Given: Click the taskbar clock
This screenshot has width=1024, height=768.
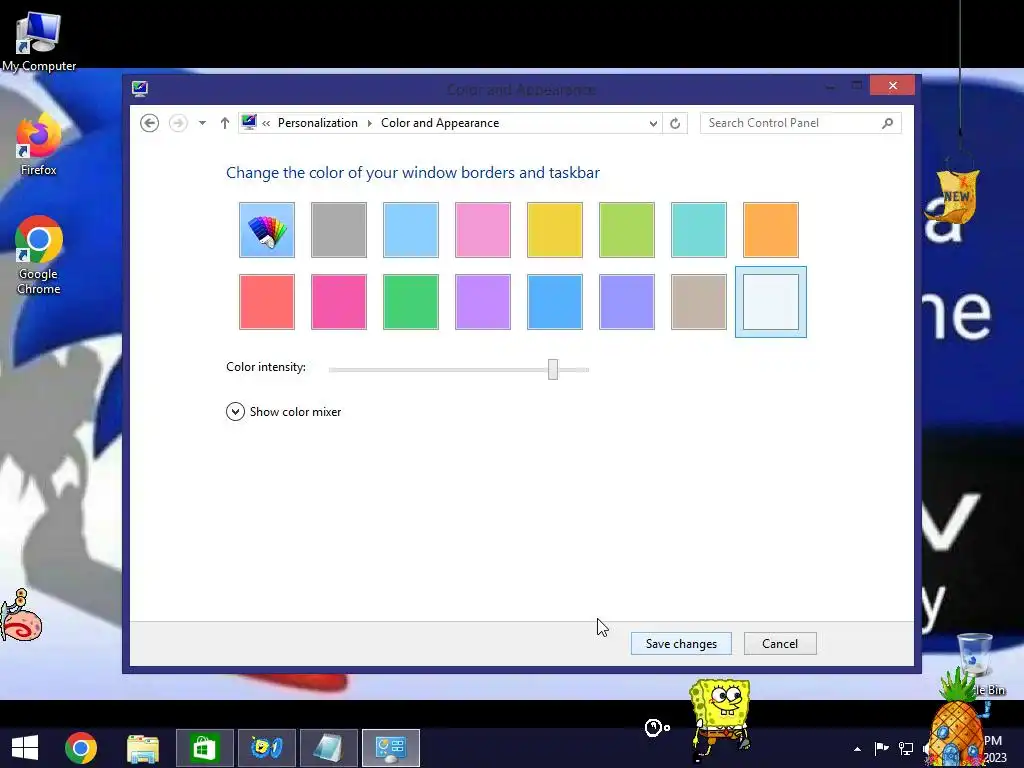Looking at the screenshot, I should tap(997, 749).
